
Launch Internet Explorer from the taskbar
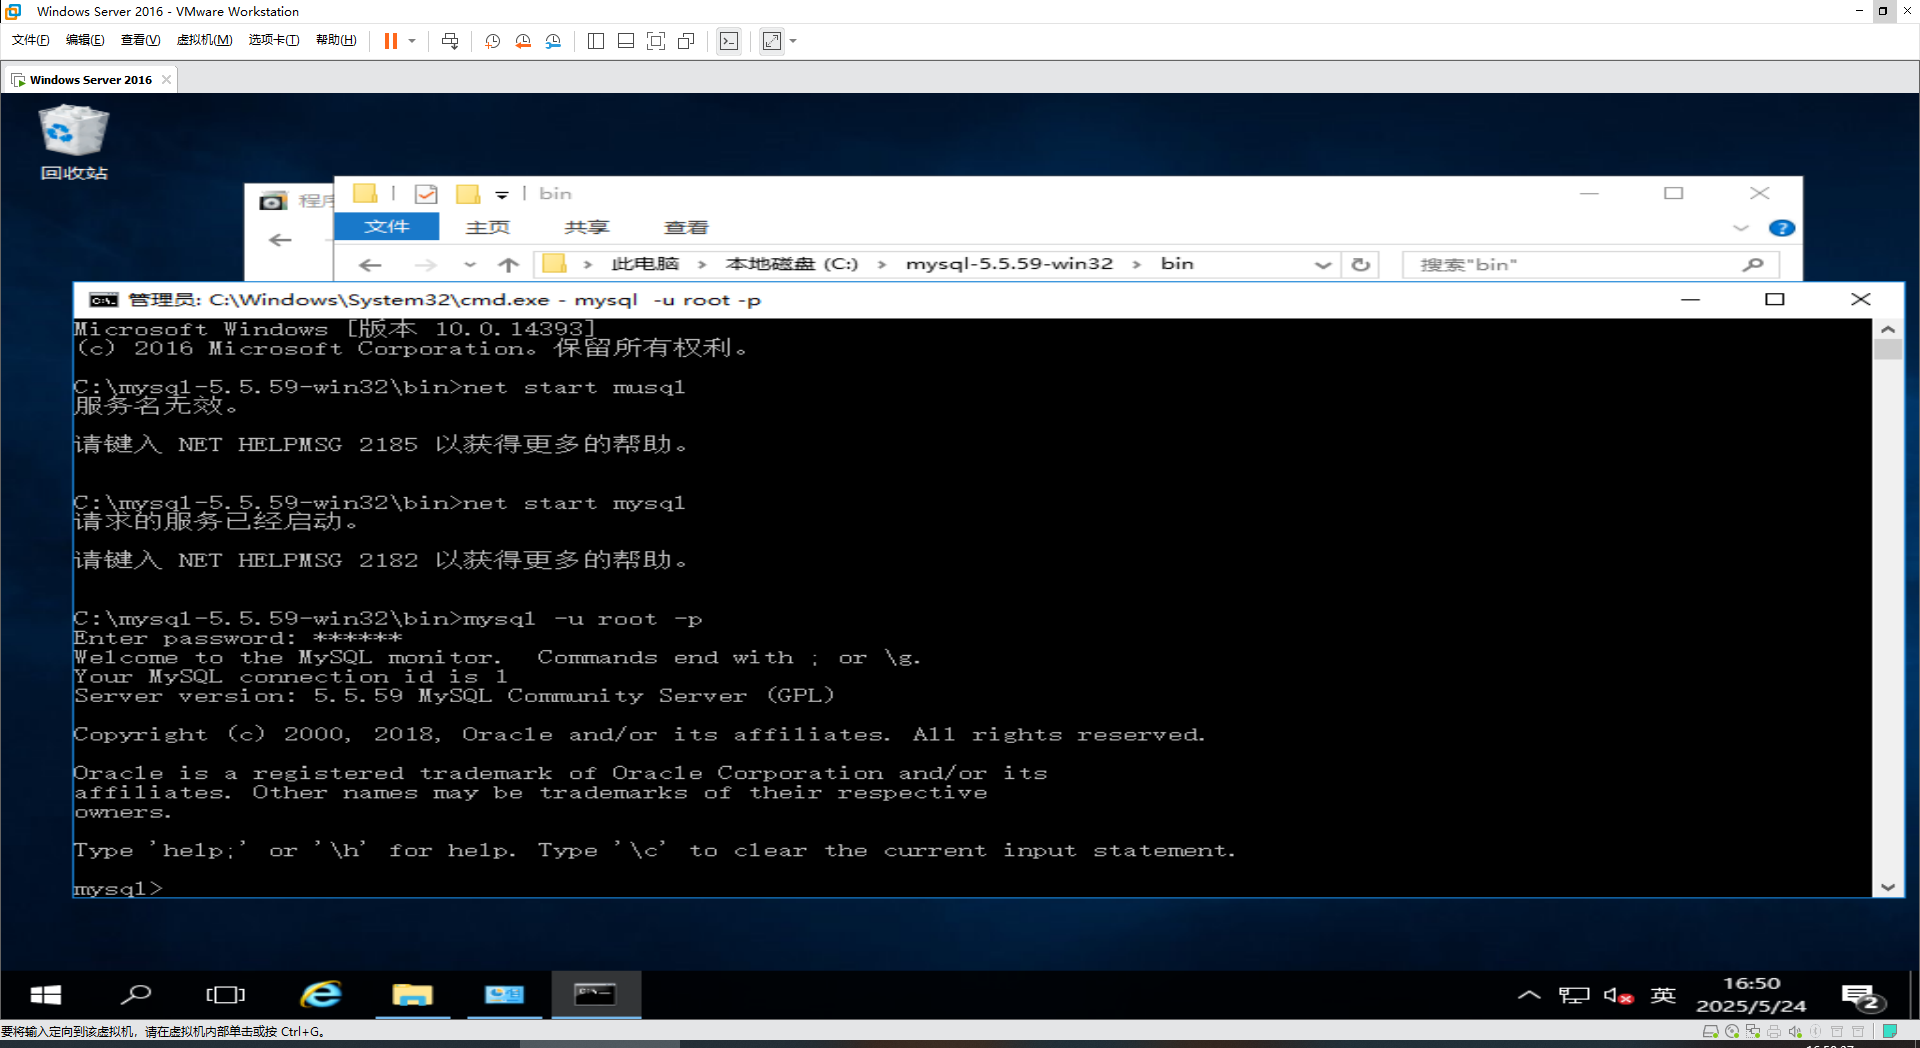tap(321, 995)
